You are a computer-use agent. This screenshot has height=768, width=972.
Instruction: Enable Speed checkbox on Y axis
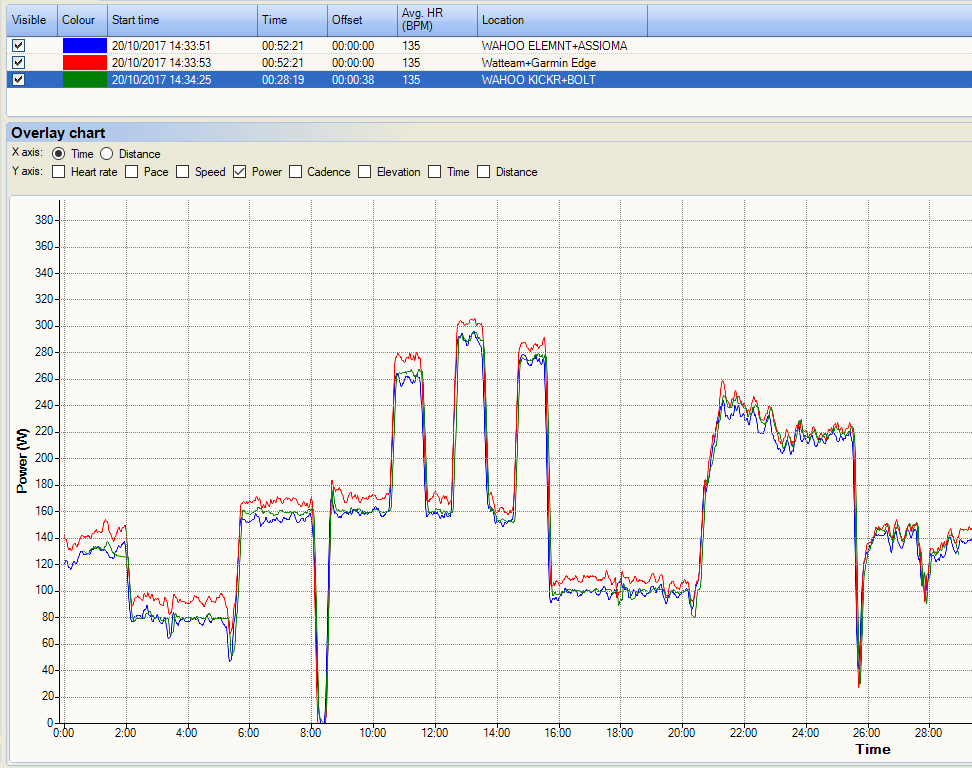point(182,172)
